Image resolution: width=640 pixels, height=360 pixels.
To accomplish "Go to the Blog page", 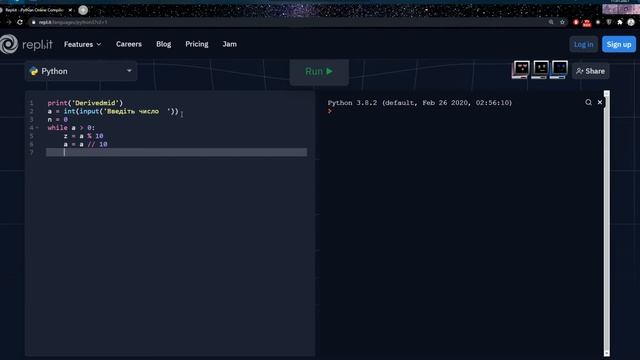I will 163,44.
